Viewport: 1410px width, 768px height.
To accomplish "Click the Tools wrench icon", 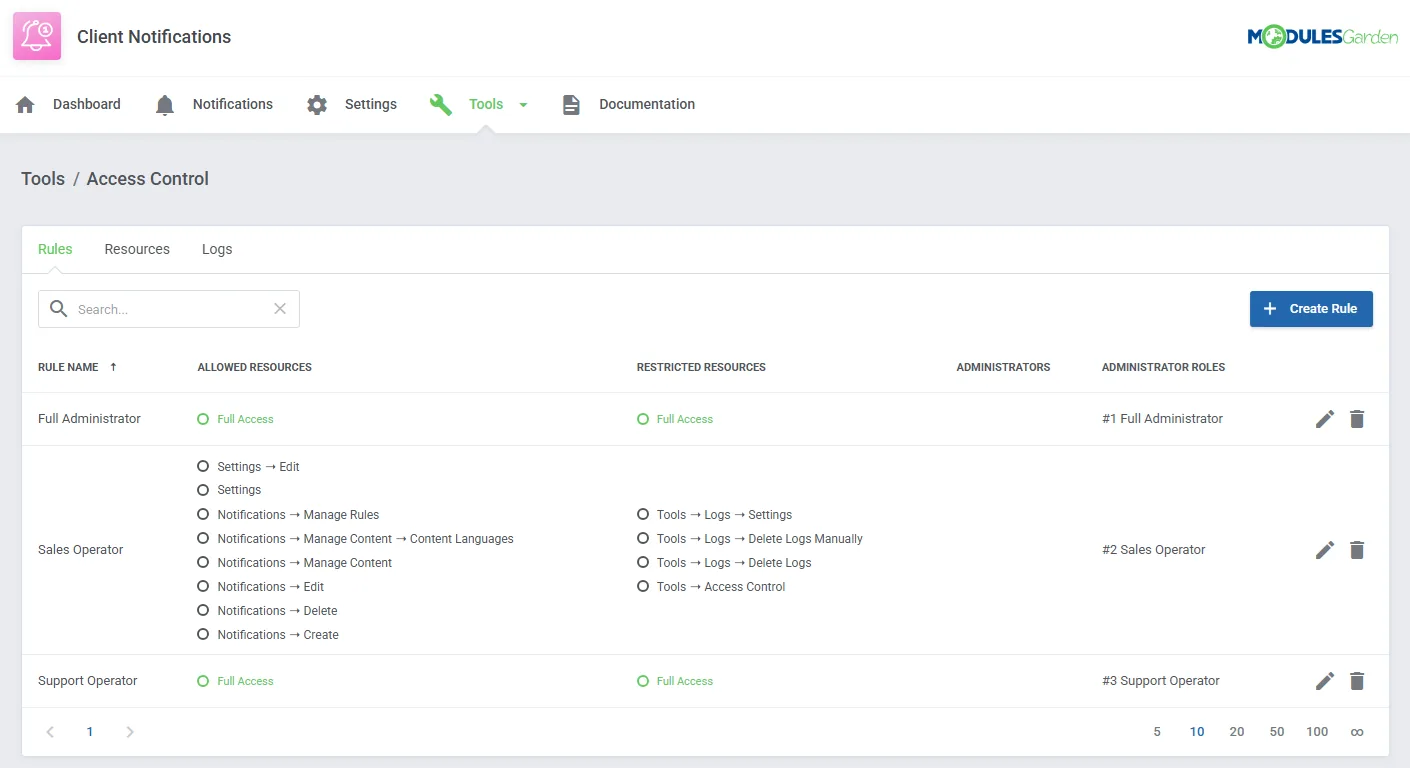I will 441,105.
